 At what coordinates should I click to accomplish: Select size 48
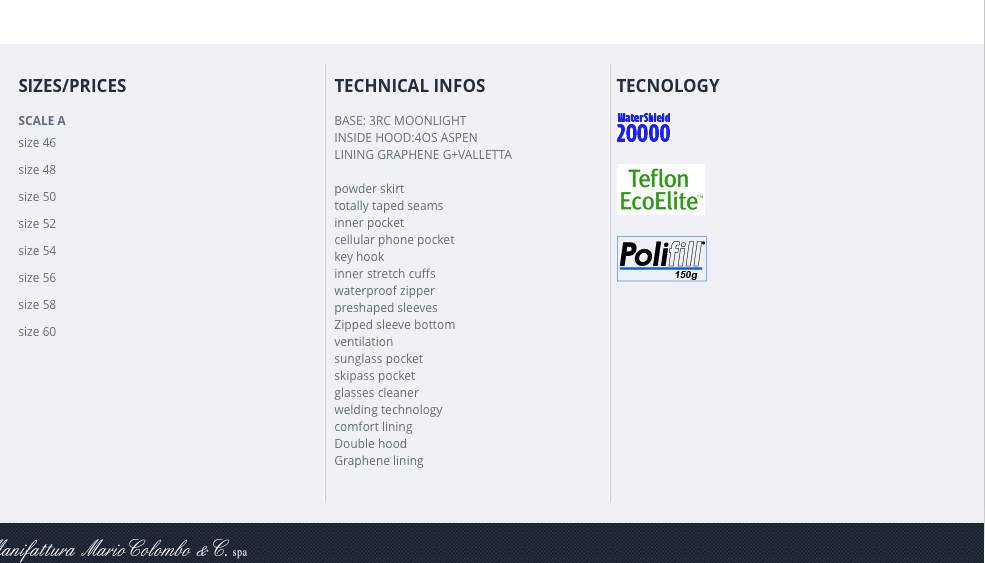coord(37,170)
